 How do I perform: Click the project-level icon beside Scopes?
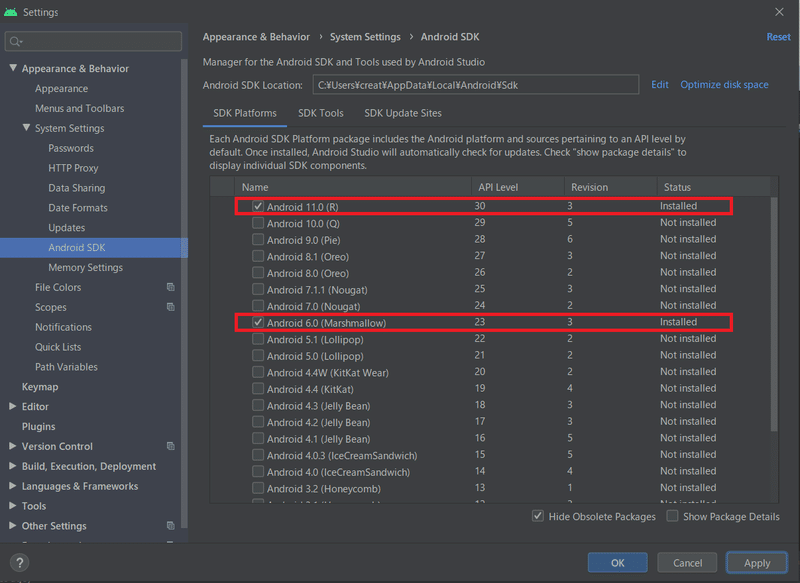tap(170, 307)
